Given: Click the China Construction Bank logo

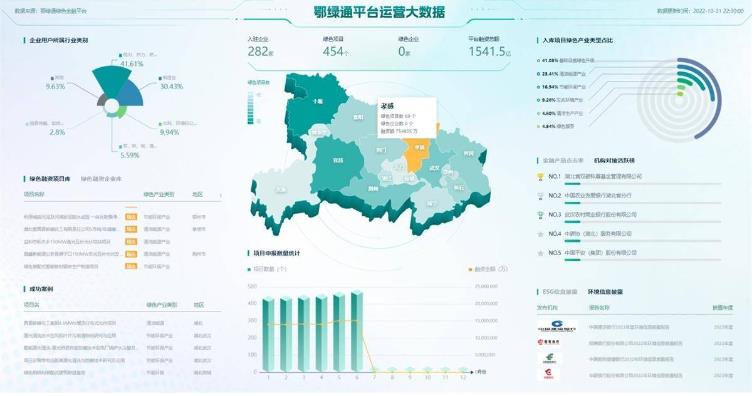Looking at the screenshot, I should click(x=557, y=327).
